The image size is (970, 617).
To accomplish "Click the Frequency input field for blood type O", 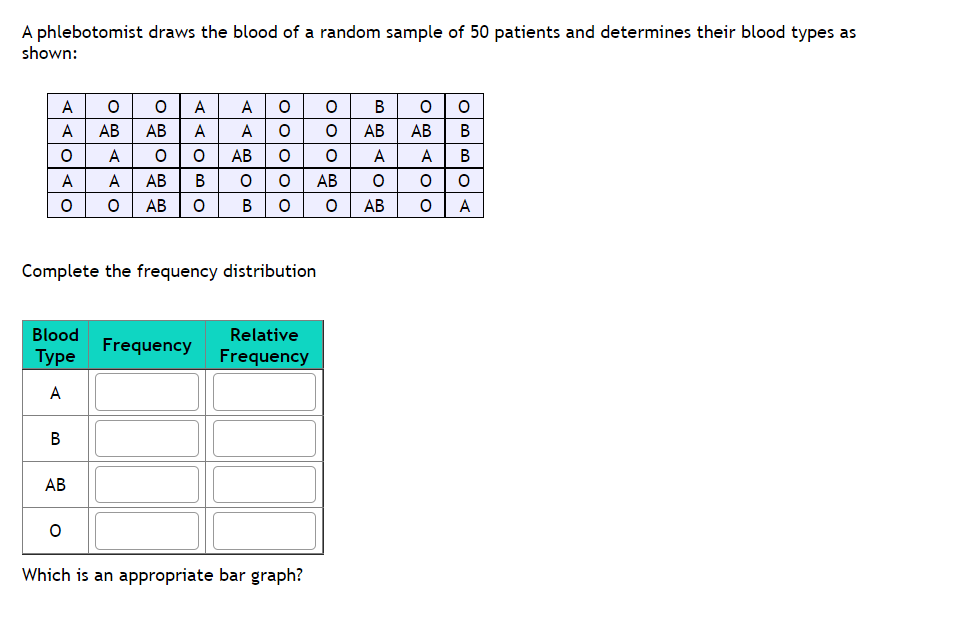I will [x=146, y=531].
